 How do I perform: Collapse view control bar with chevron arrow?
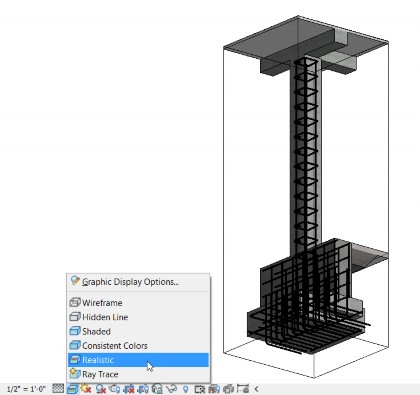tap(257, 389)
